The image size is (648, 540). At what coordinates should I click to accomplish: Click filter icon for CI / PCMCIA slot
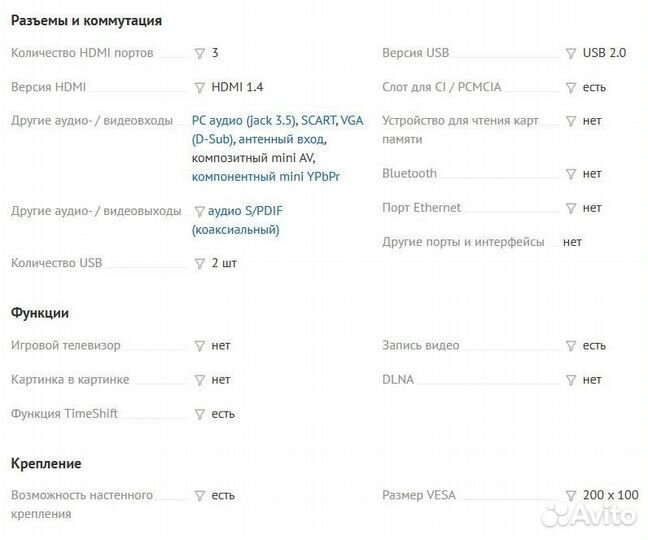point(571,87)
